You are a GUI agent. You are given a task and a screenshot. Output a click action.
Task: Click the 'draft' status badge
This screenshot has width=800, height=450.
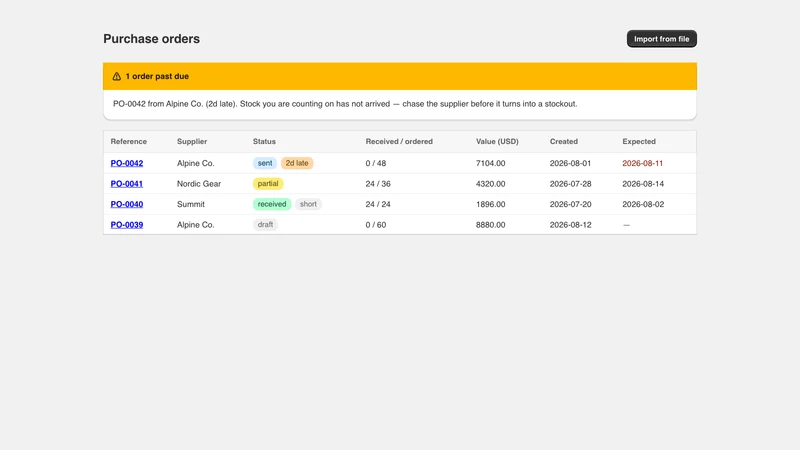pos(265,224)
